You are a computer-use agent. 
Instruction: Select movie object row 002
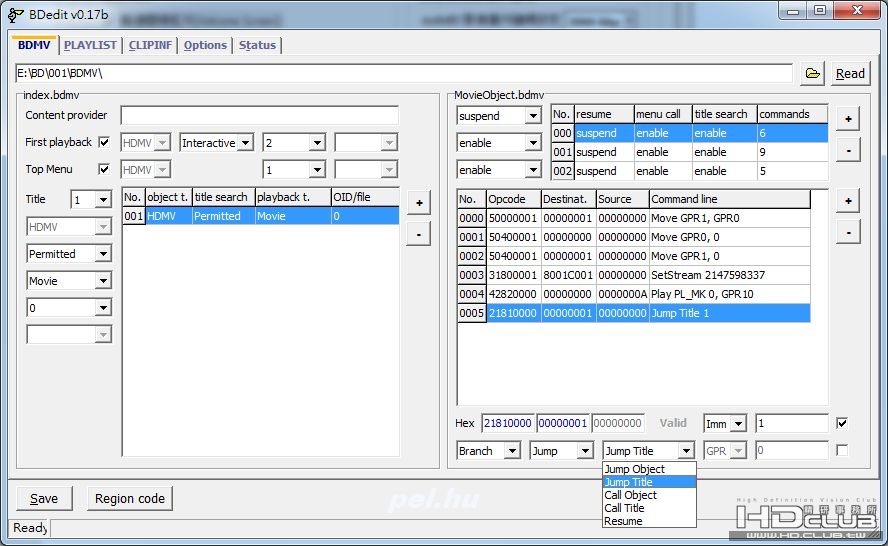coord(689,171)
